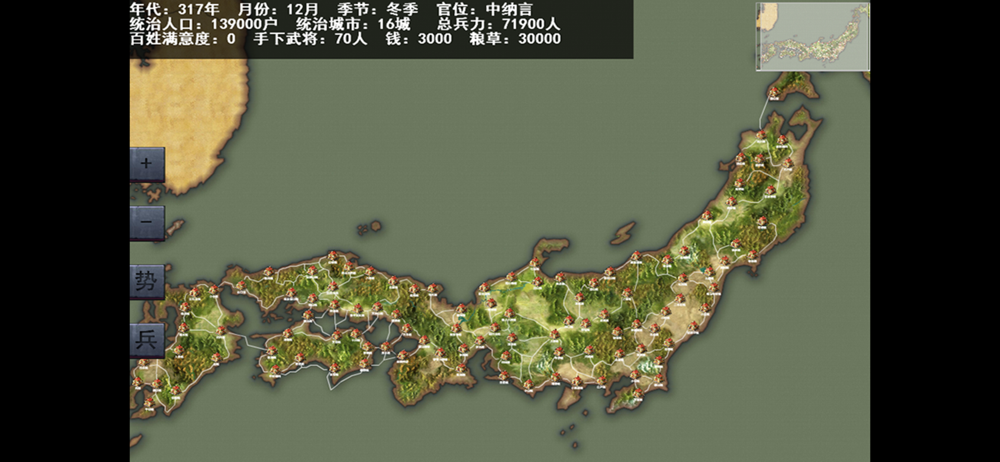
Task: Click the 百姓满意度：0 satisfaction readout
Action: (x=182, y=39)
